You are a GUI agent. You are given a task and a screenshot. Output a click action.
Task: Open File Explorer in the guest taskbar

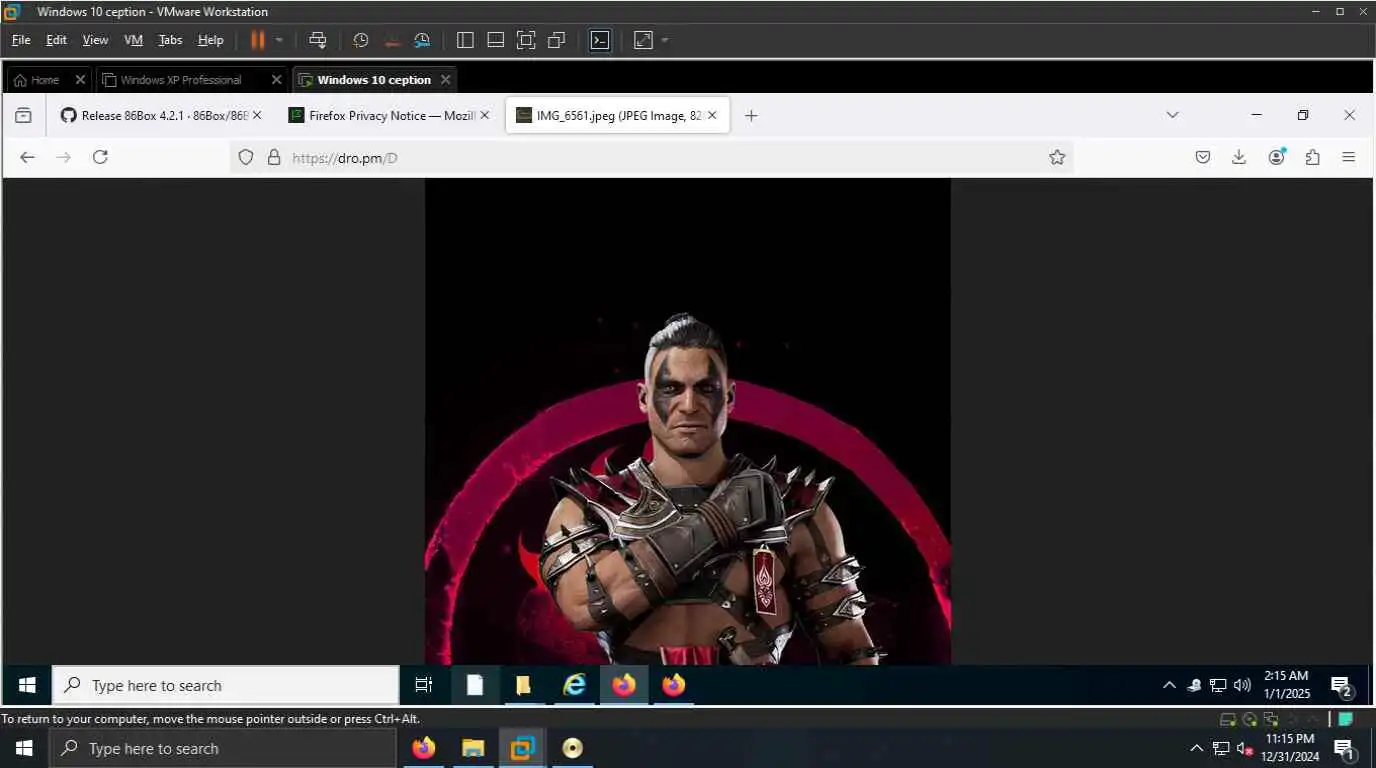(523, 685)
